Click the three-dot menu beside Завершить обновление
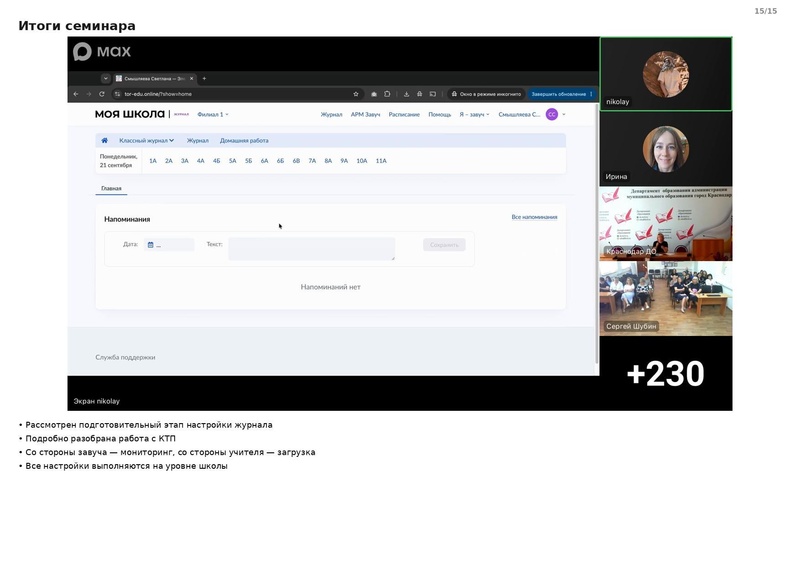 pos(591,94)
